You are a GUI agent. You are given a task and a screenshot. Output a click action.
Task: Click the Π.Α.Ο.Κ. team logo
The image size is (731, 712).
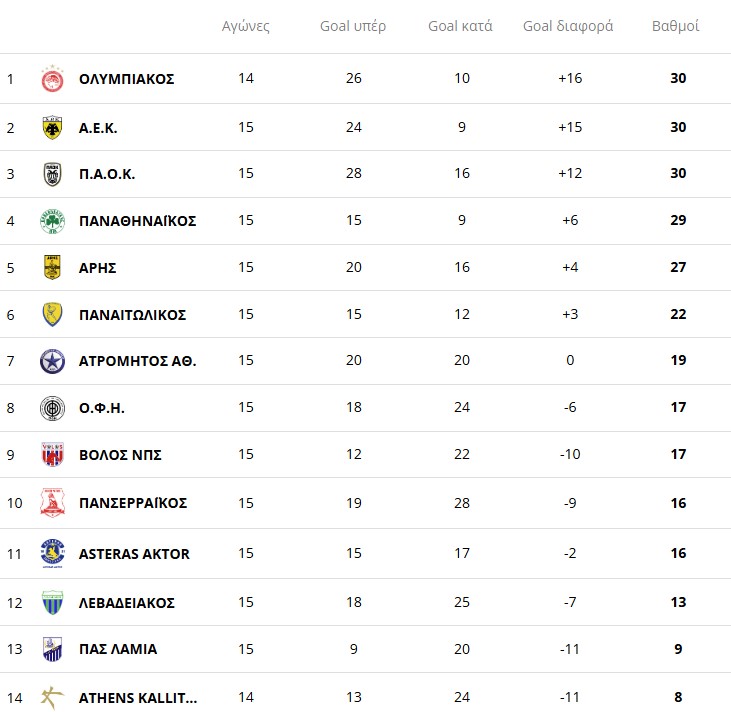coord(52,174)
